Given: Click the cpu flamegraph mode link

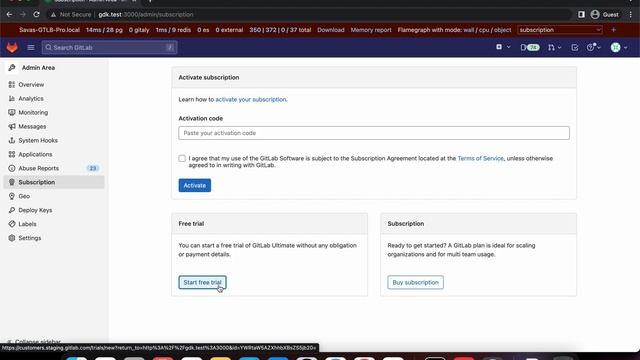Looking at the screenshot, I should (x=484, y=30).
